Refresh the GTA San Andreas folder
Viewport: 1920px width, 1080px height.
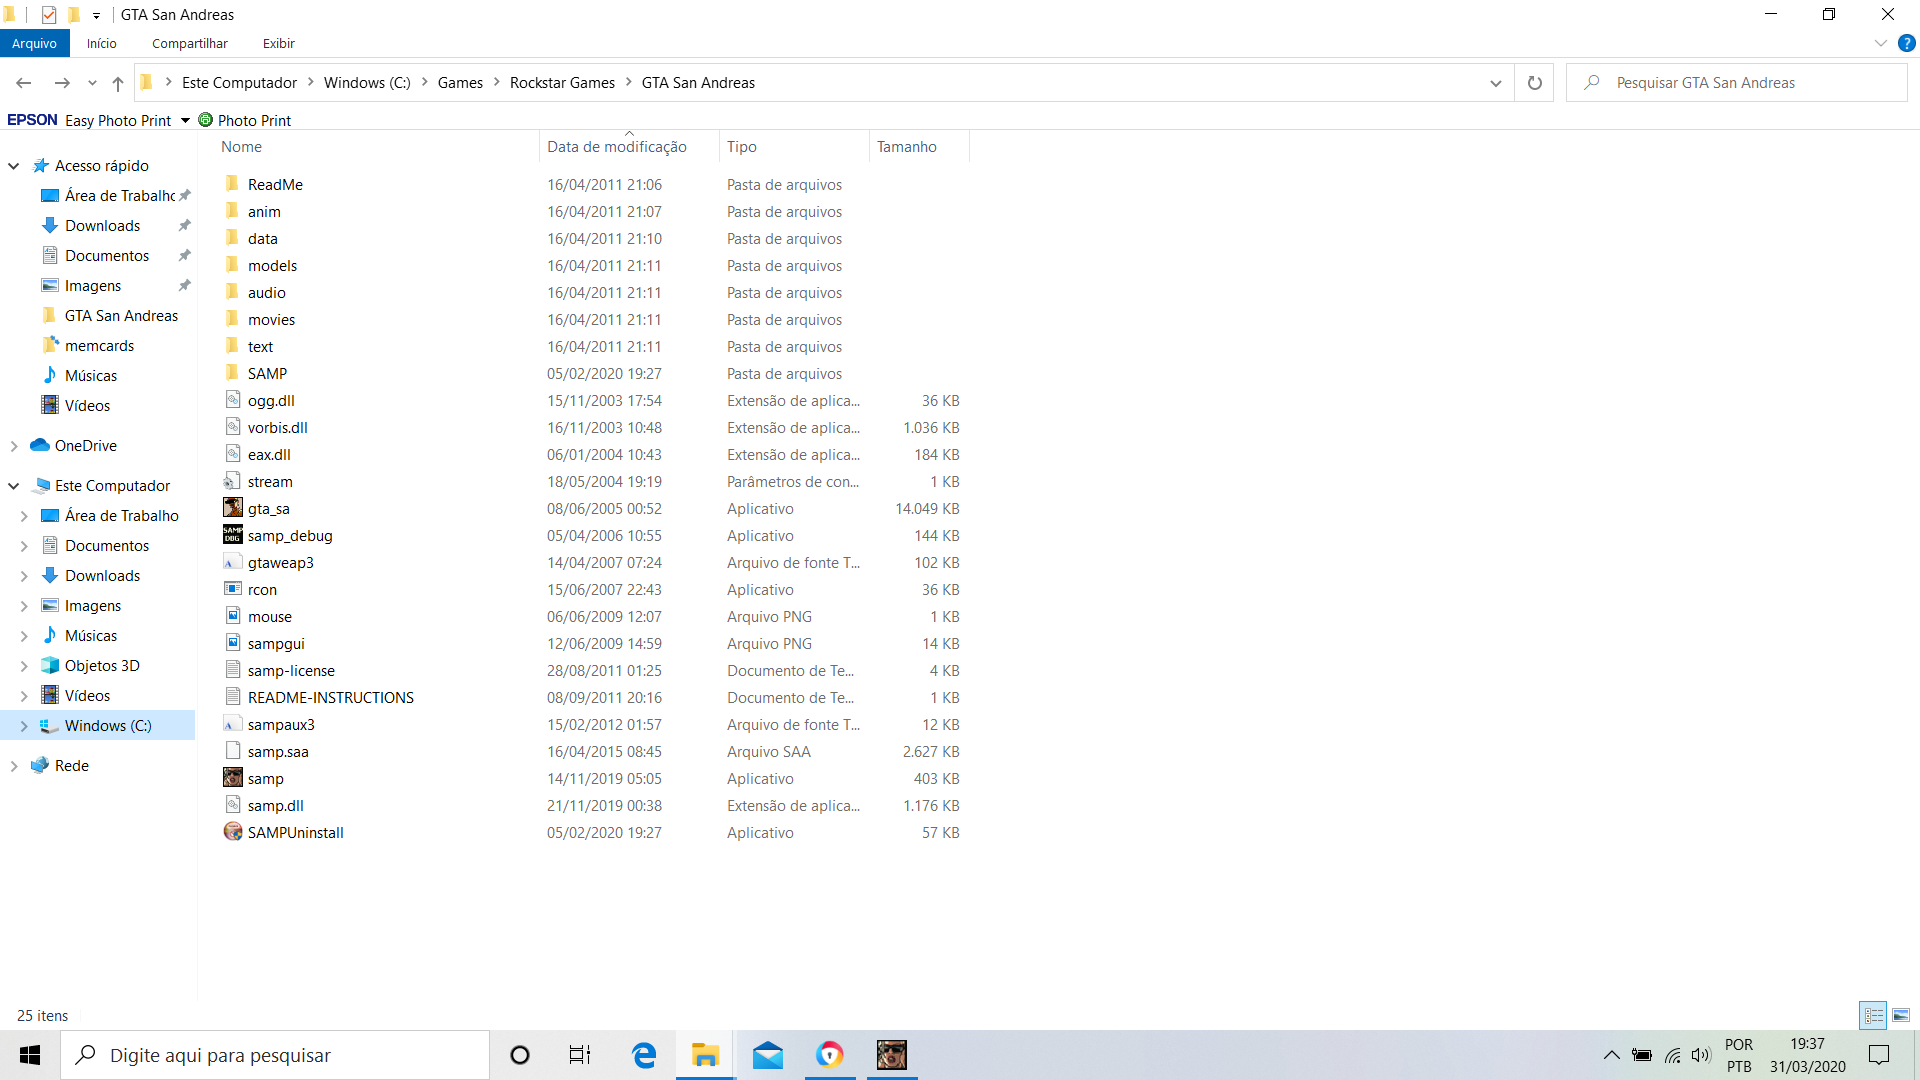[1535, 83]
